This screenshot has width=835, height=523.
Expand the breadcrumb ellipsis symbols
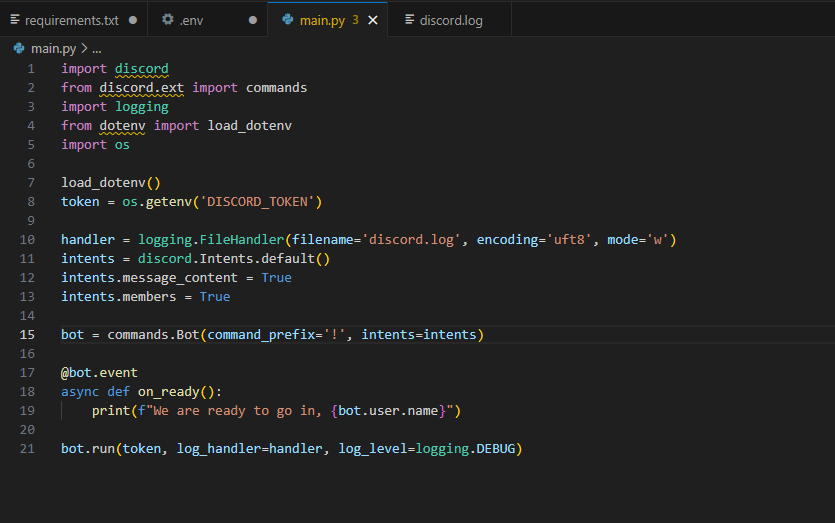pos(96,50)
